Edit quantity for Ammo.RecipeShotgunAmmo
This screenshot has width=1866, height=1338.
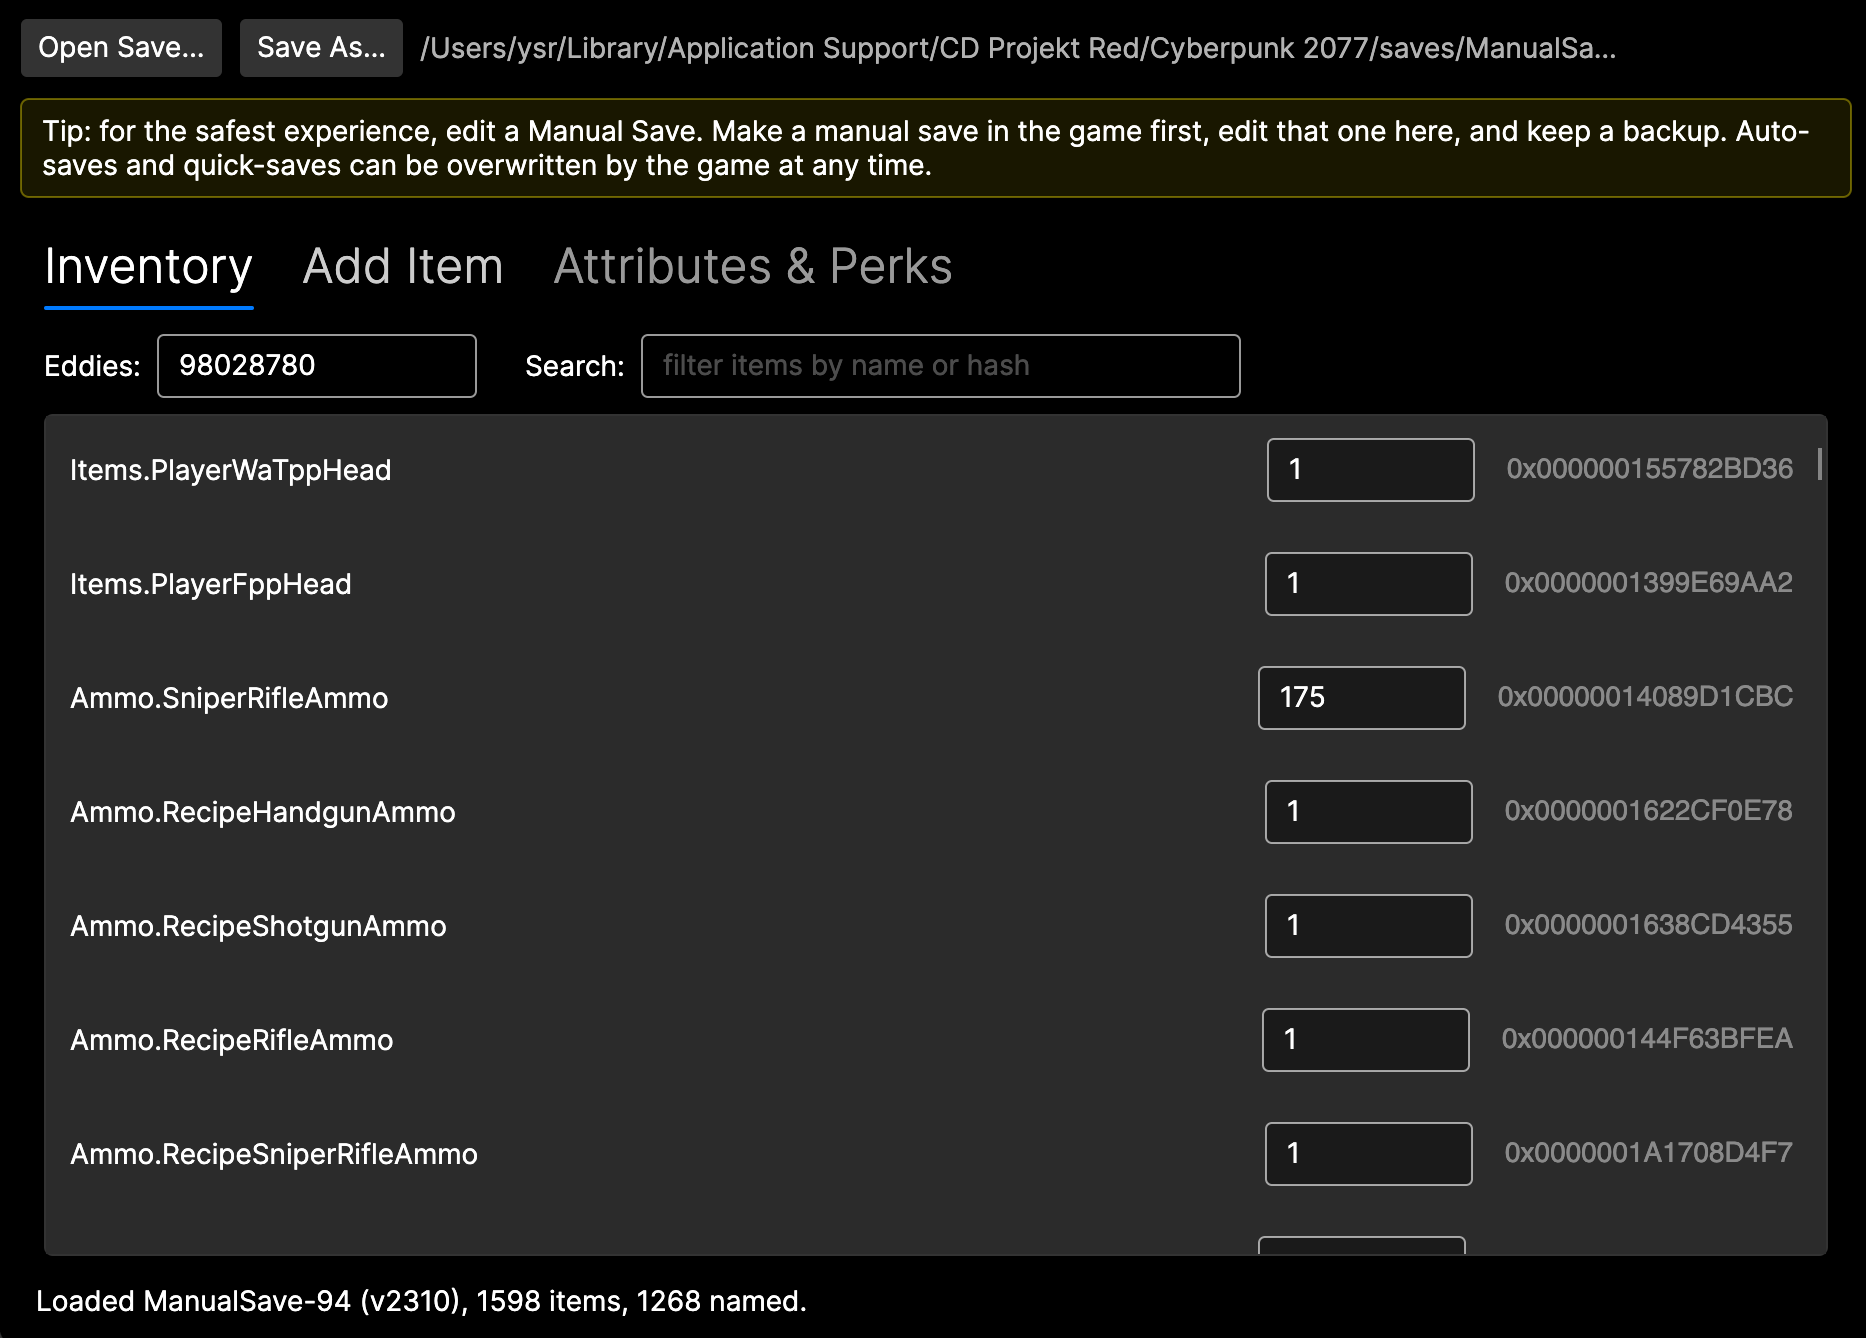1369,926
